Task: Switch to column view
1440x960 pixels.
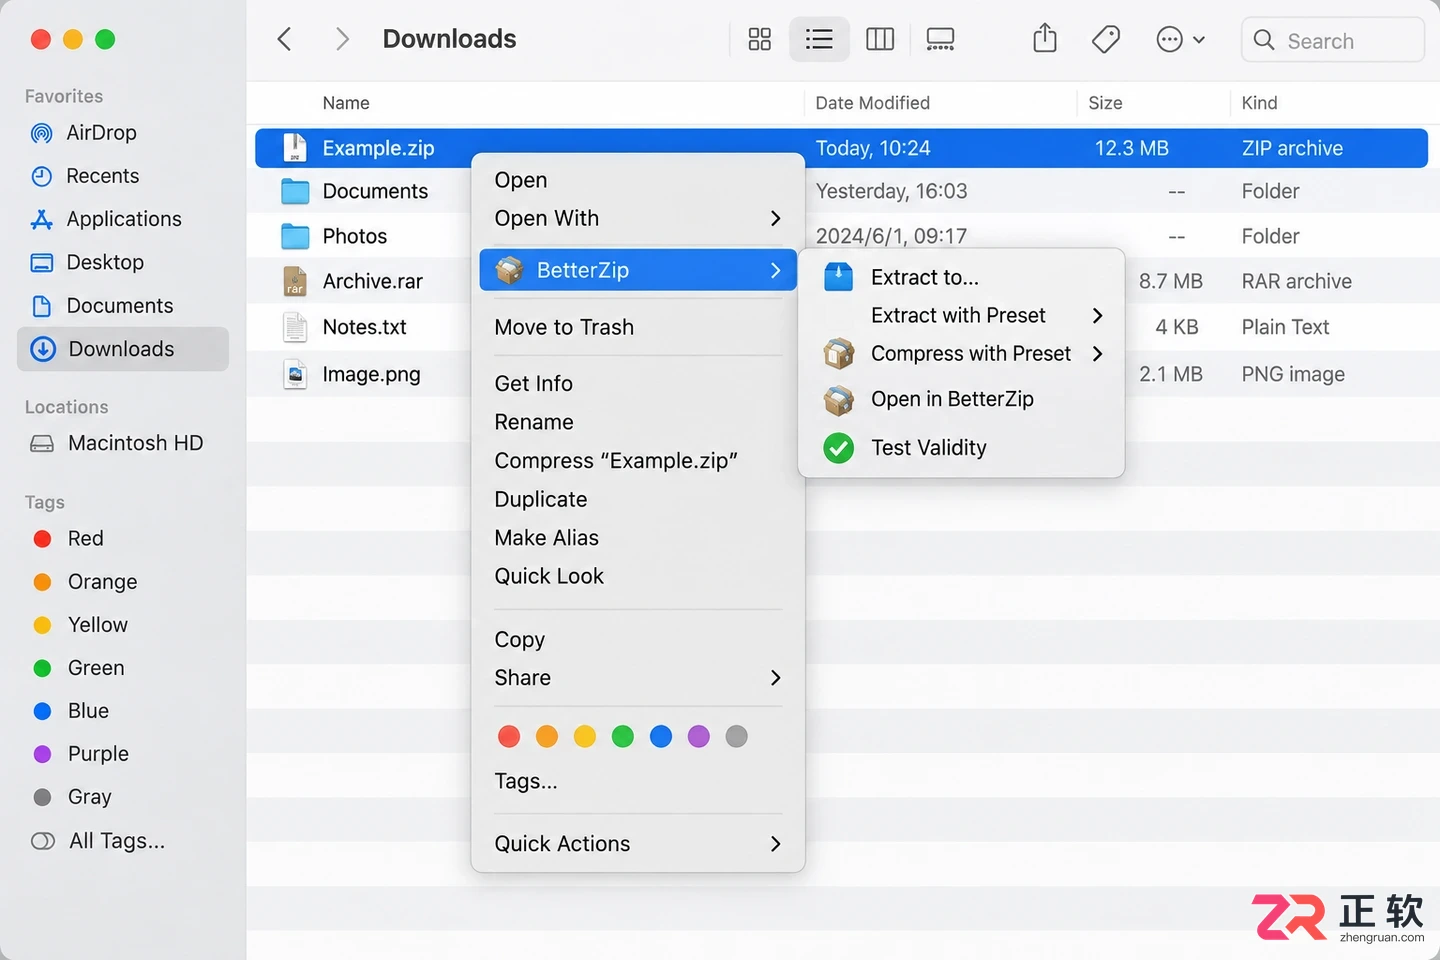Action: (x=880, y=39)
